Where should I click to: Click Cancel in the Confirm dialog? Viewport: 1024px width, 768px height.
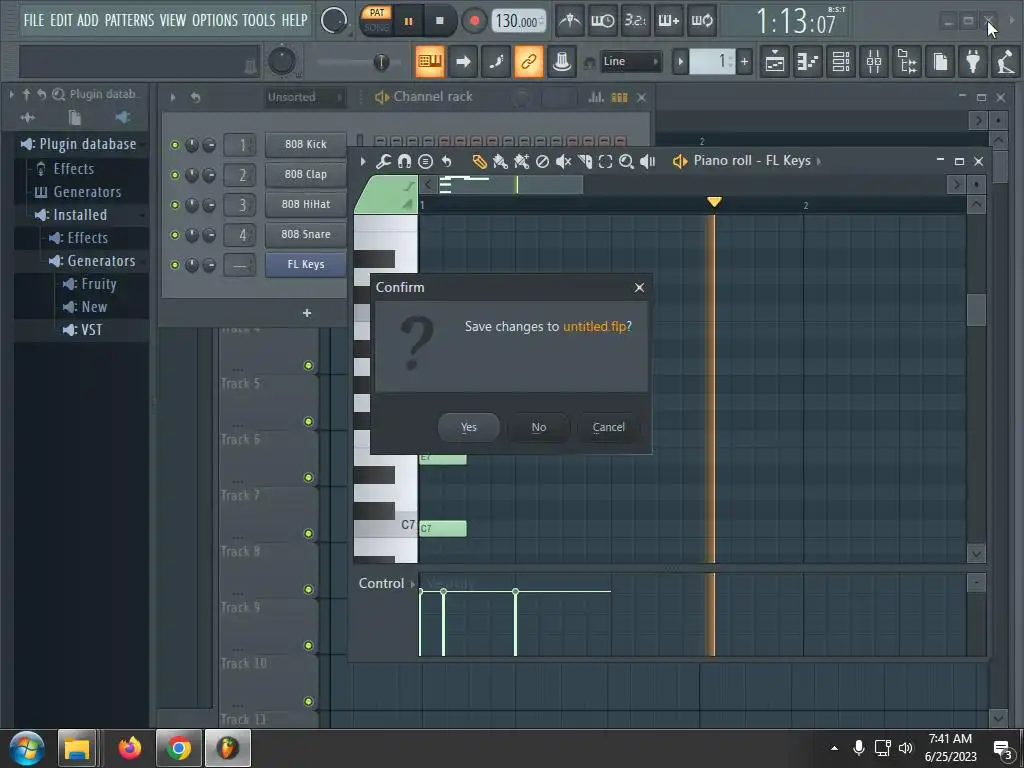(608, 427)
